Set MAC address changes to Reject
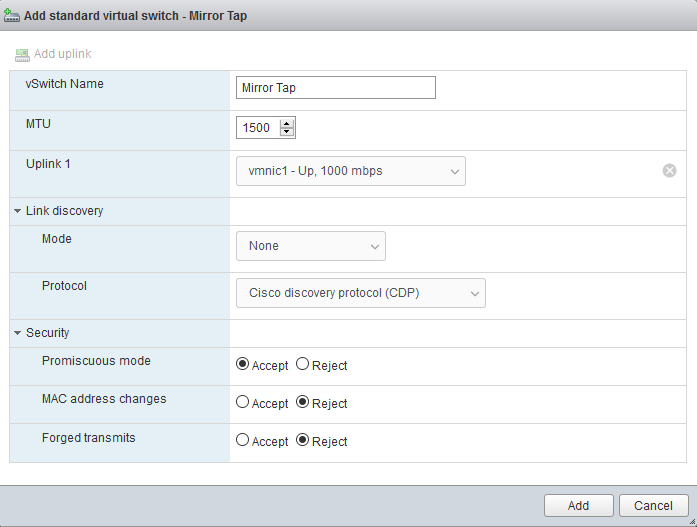697x527 pixels. 303,403
